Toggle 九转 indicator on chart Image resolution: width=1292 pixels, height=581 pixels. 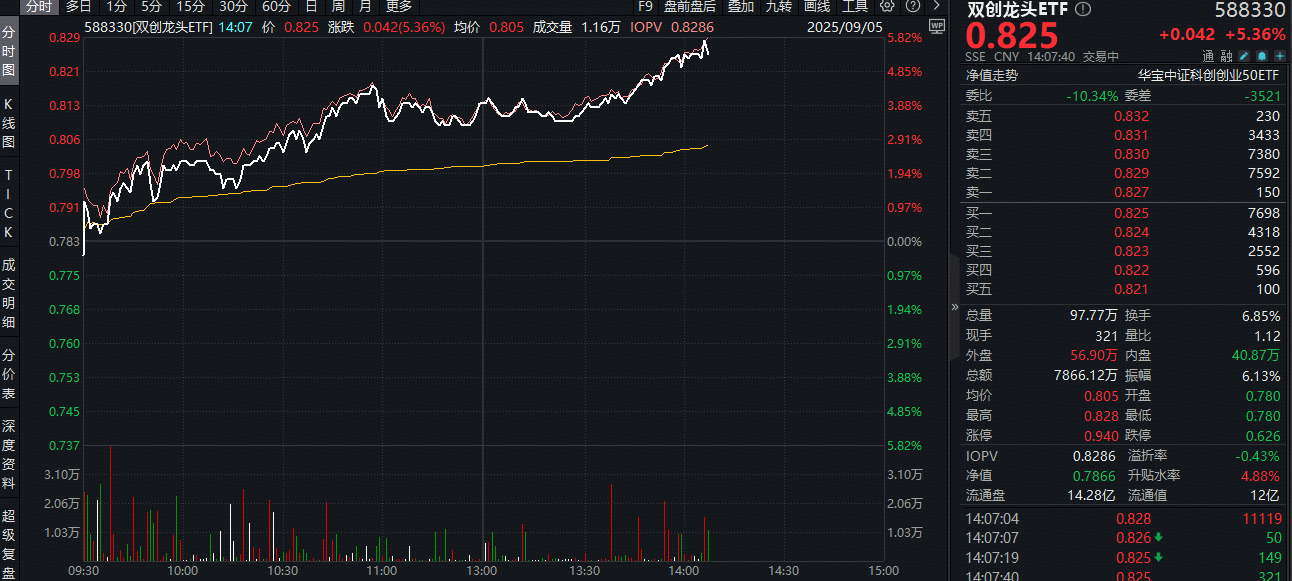(779, 6)
